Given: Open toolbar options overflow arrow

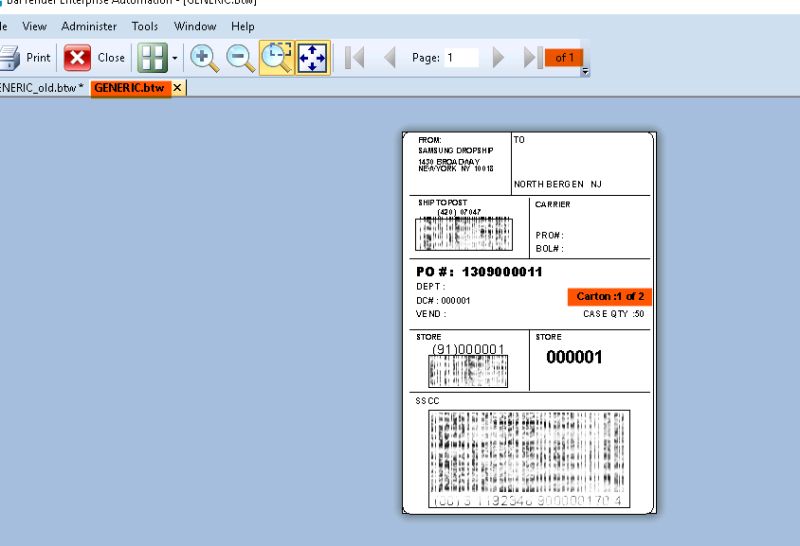Looking at the screenshot, I should click(x=585, y=71).
